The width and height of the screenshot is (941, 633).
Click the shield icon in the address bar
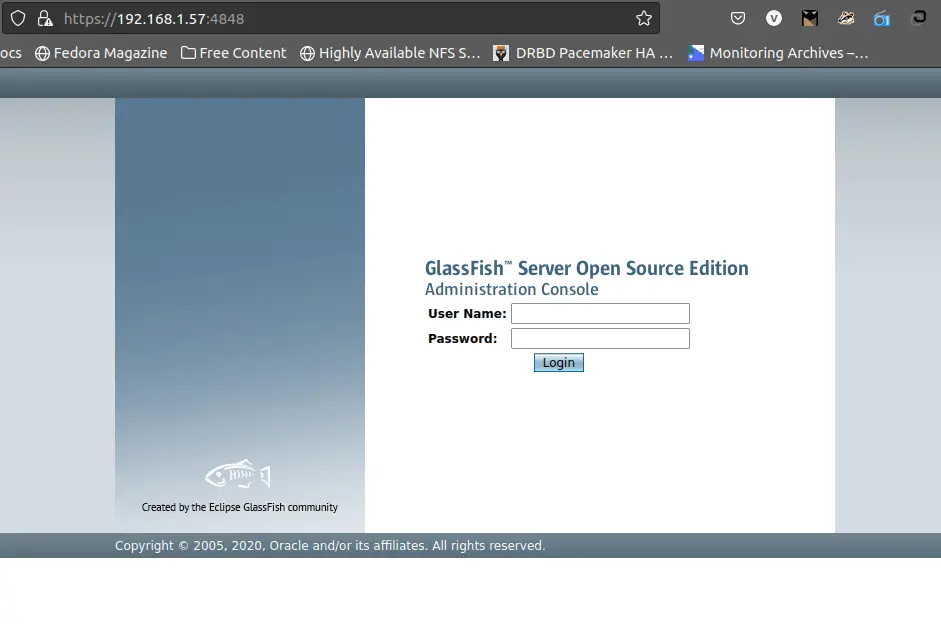point(17,17)
